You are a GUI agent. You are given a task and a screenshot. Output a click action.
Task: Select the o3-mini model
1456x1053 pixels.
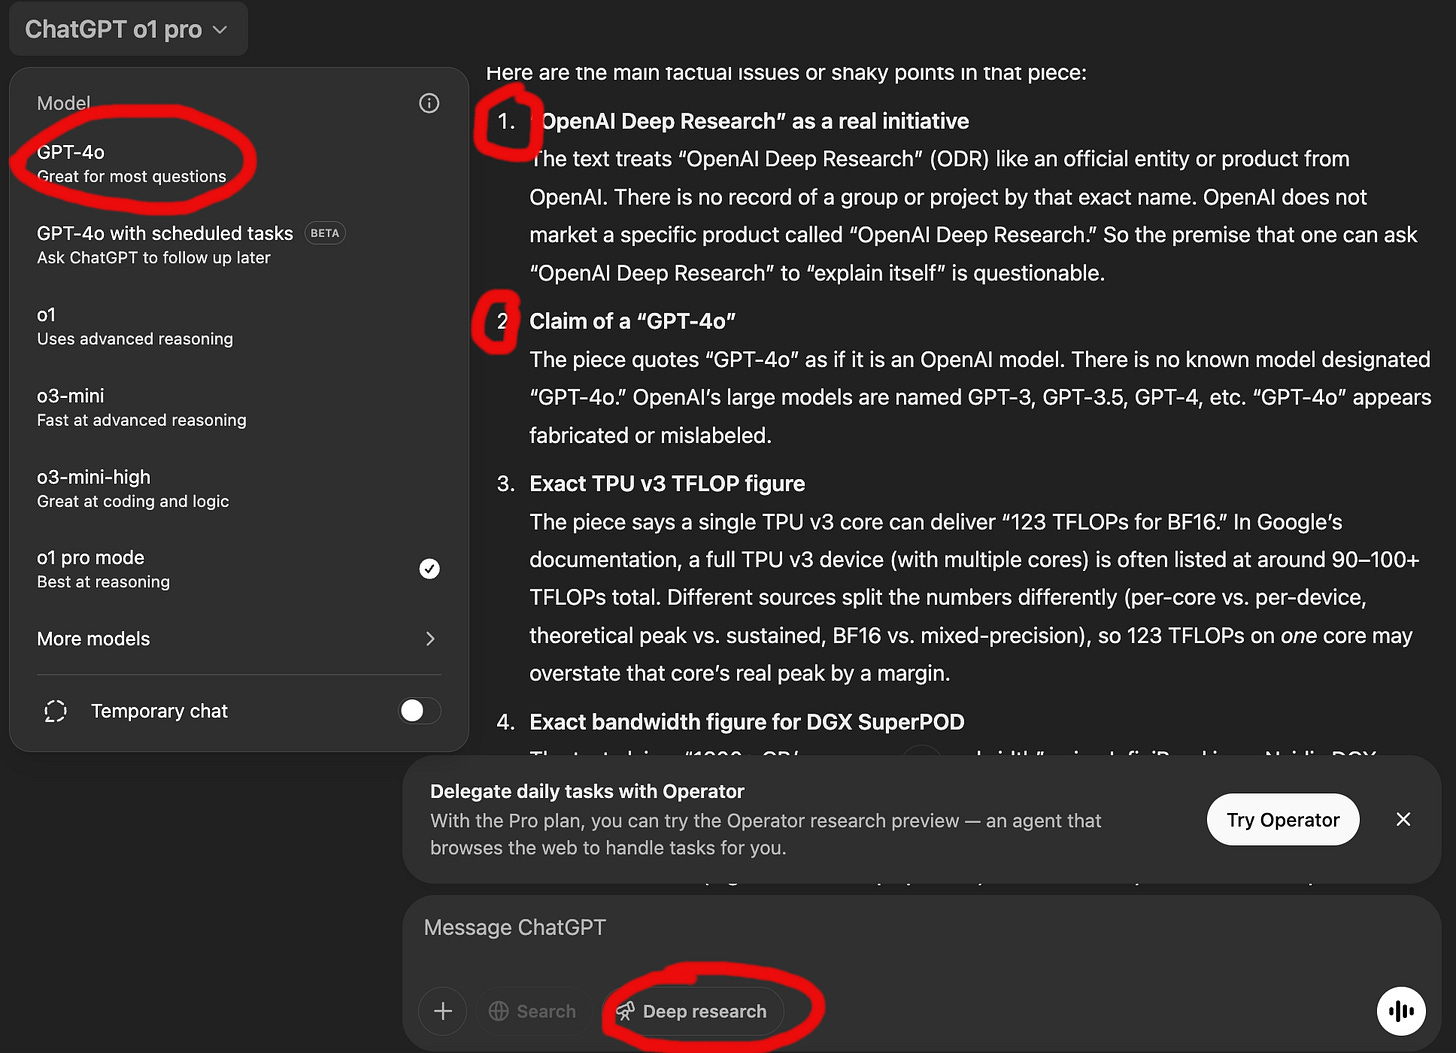pos(238,407)
